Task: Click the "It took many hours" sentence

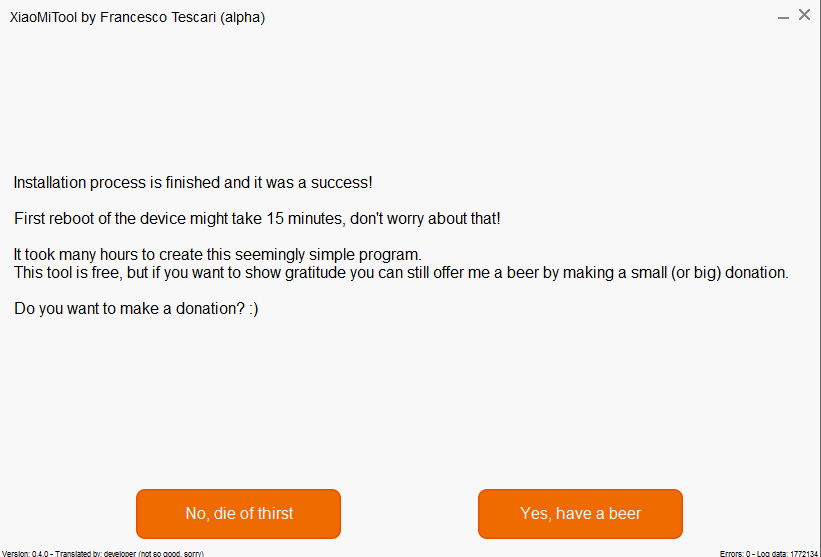Action: point(217,254)
